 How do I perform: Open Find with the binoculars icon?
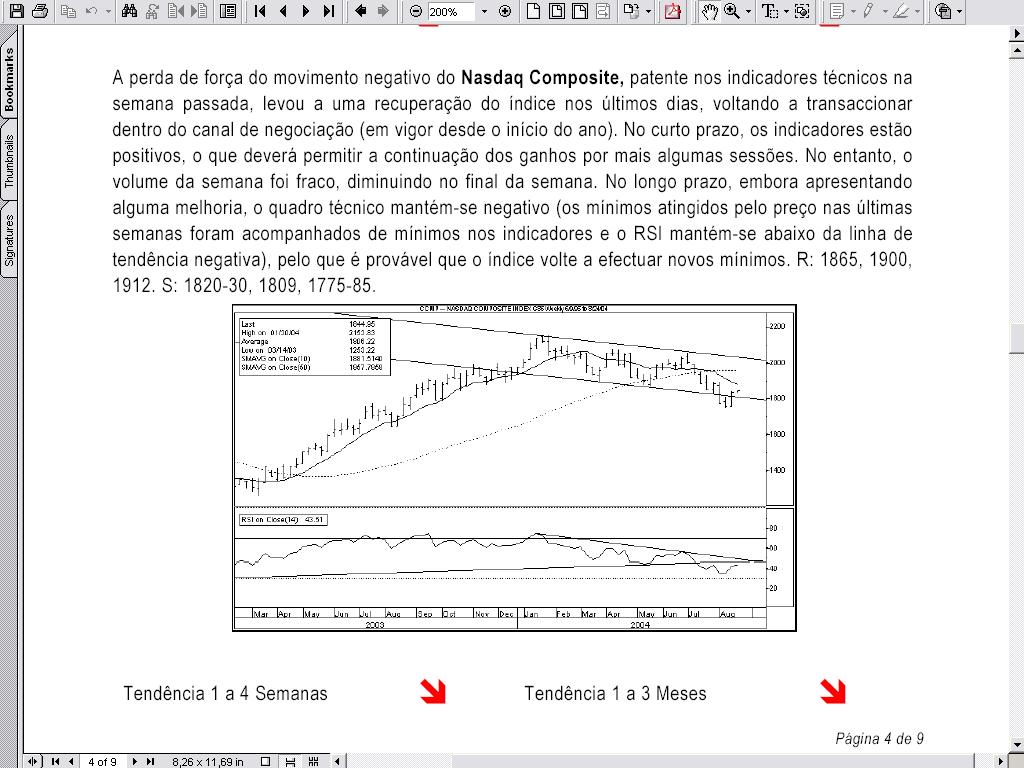click(x=129, y=10)
